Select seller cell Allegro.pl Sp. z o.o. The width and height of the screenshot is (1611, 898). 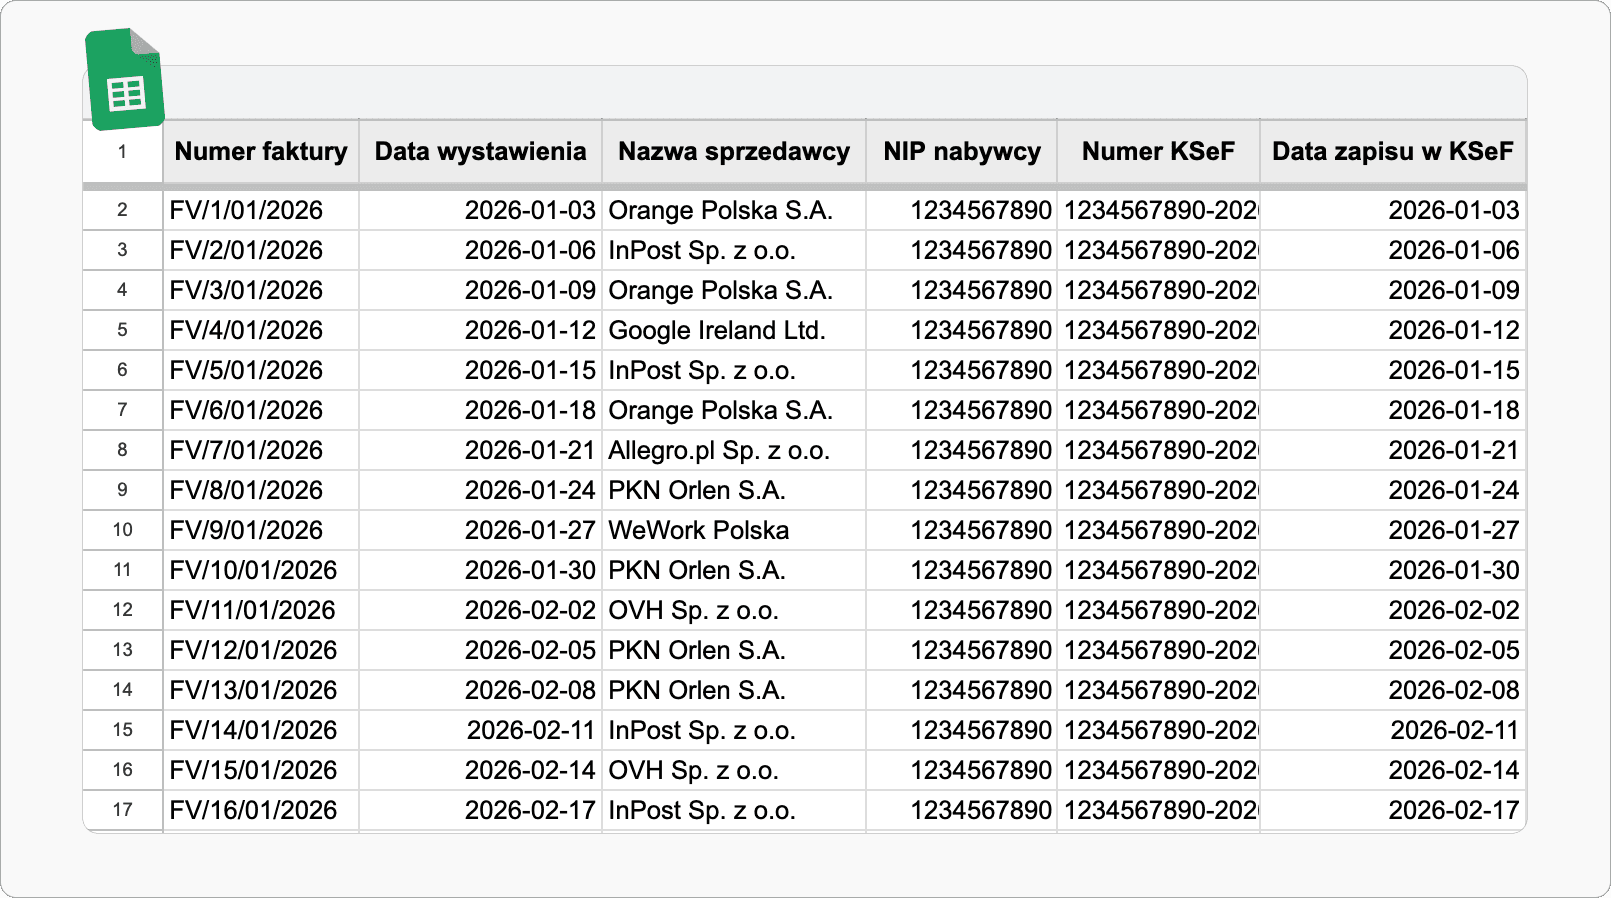(734, 450)
